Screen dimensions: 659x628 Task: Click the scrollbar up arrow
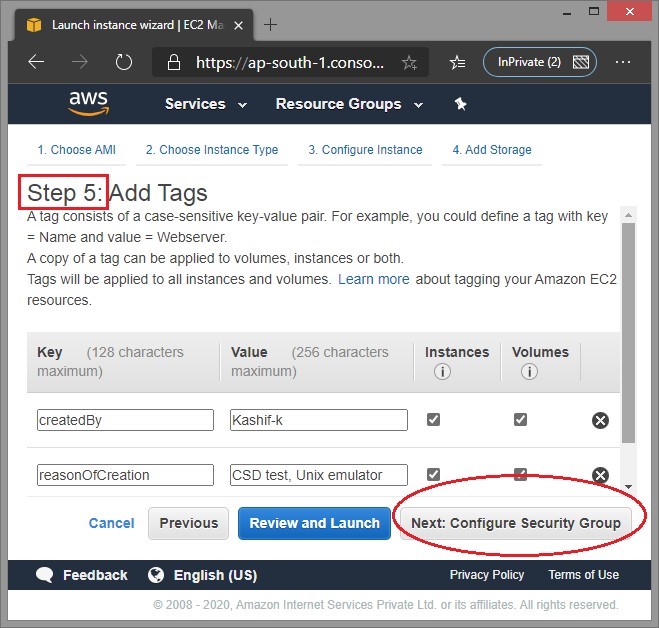pyautogui.click(x=628, y=215)
